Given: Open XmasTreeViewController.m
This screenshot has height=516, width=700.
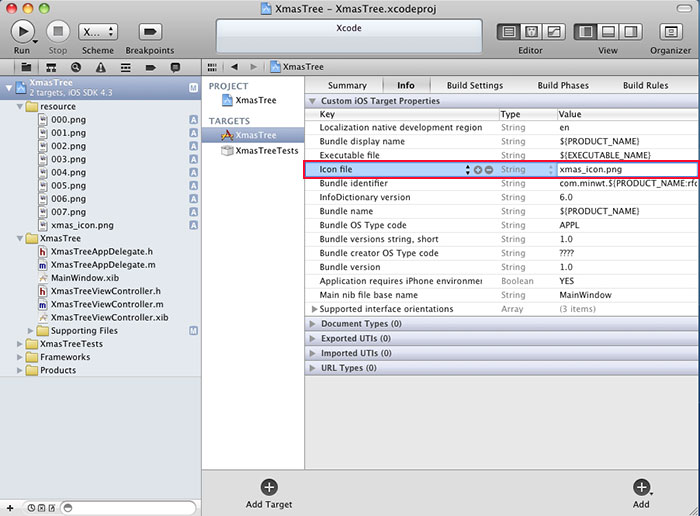Looking at the screenshot, I should [107, 304].
